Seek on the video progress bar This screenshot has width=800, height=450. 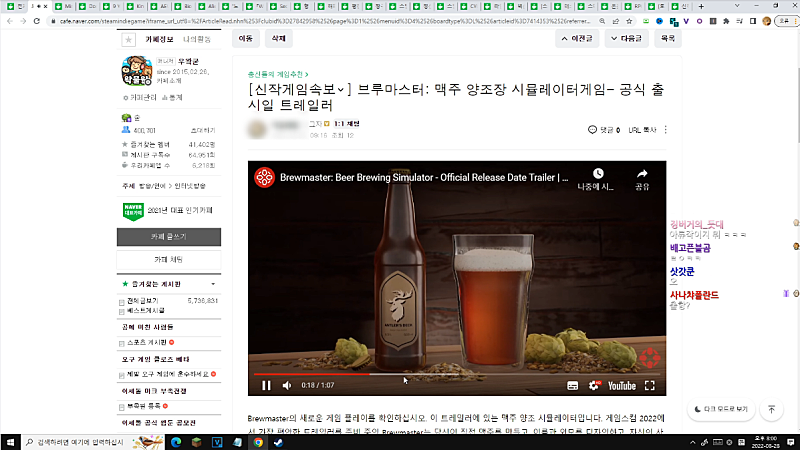coord(450,374)
